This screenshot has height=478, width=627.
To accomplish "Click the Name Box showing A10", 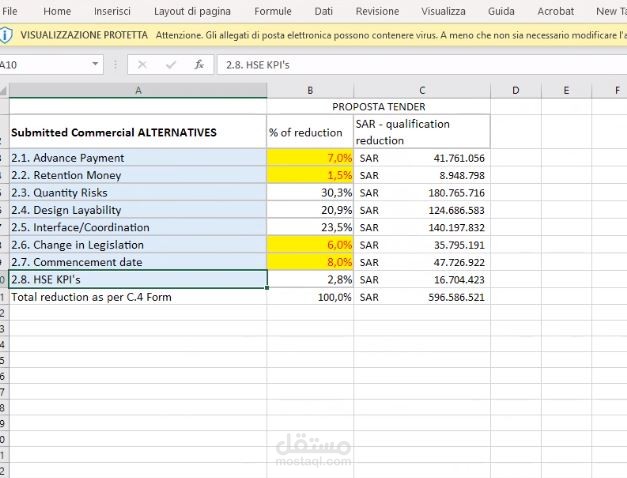I will [46, 65].
